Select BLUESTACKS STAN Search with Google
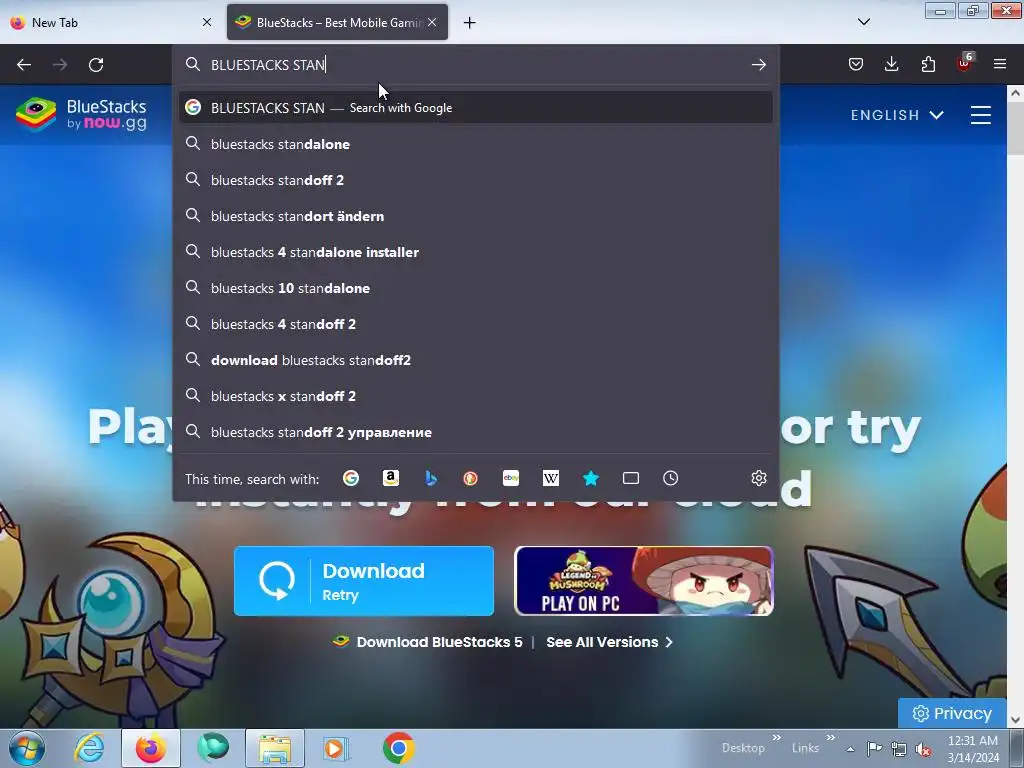The image size is (1024, 768). 475,108
